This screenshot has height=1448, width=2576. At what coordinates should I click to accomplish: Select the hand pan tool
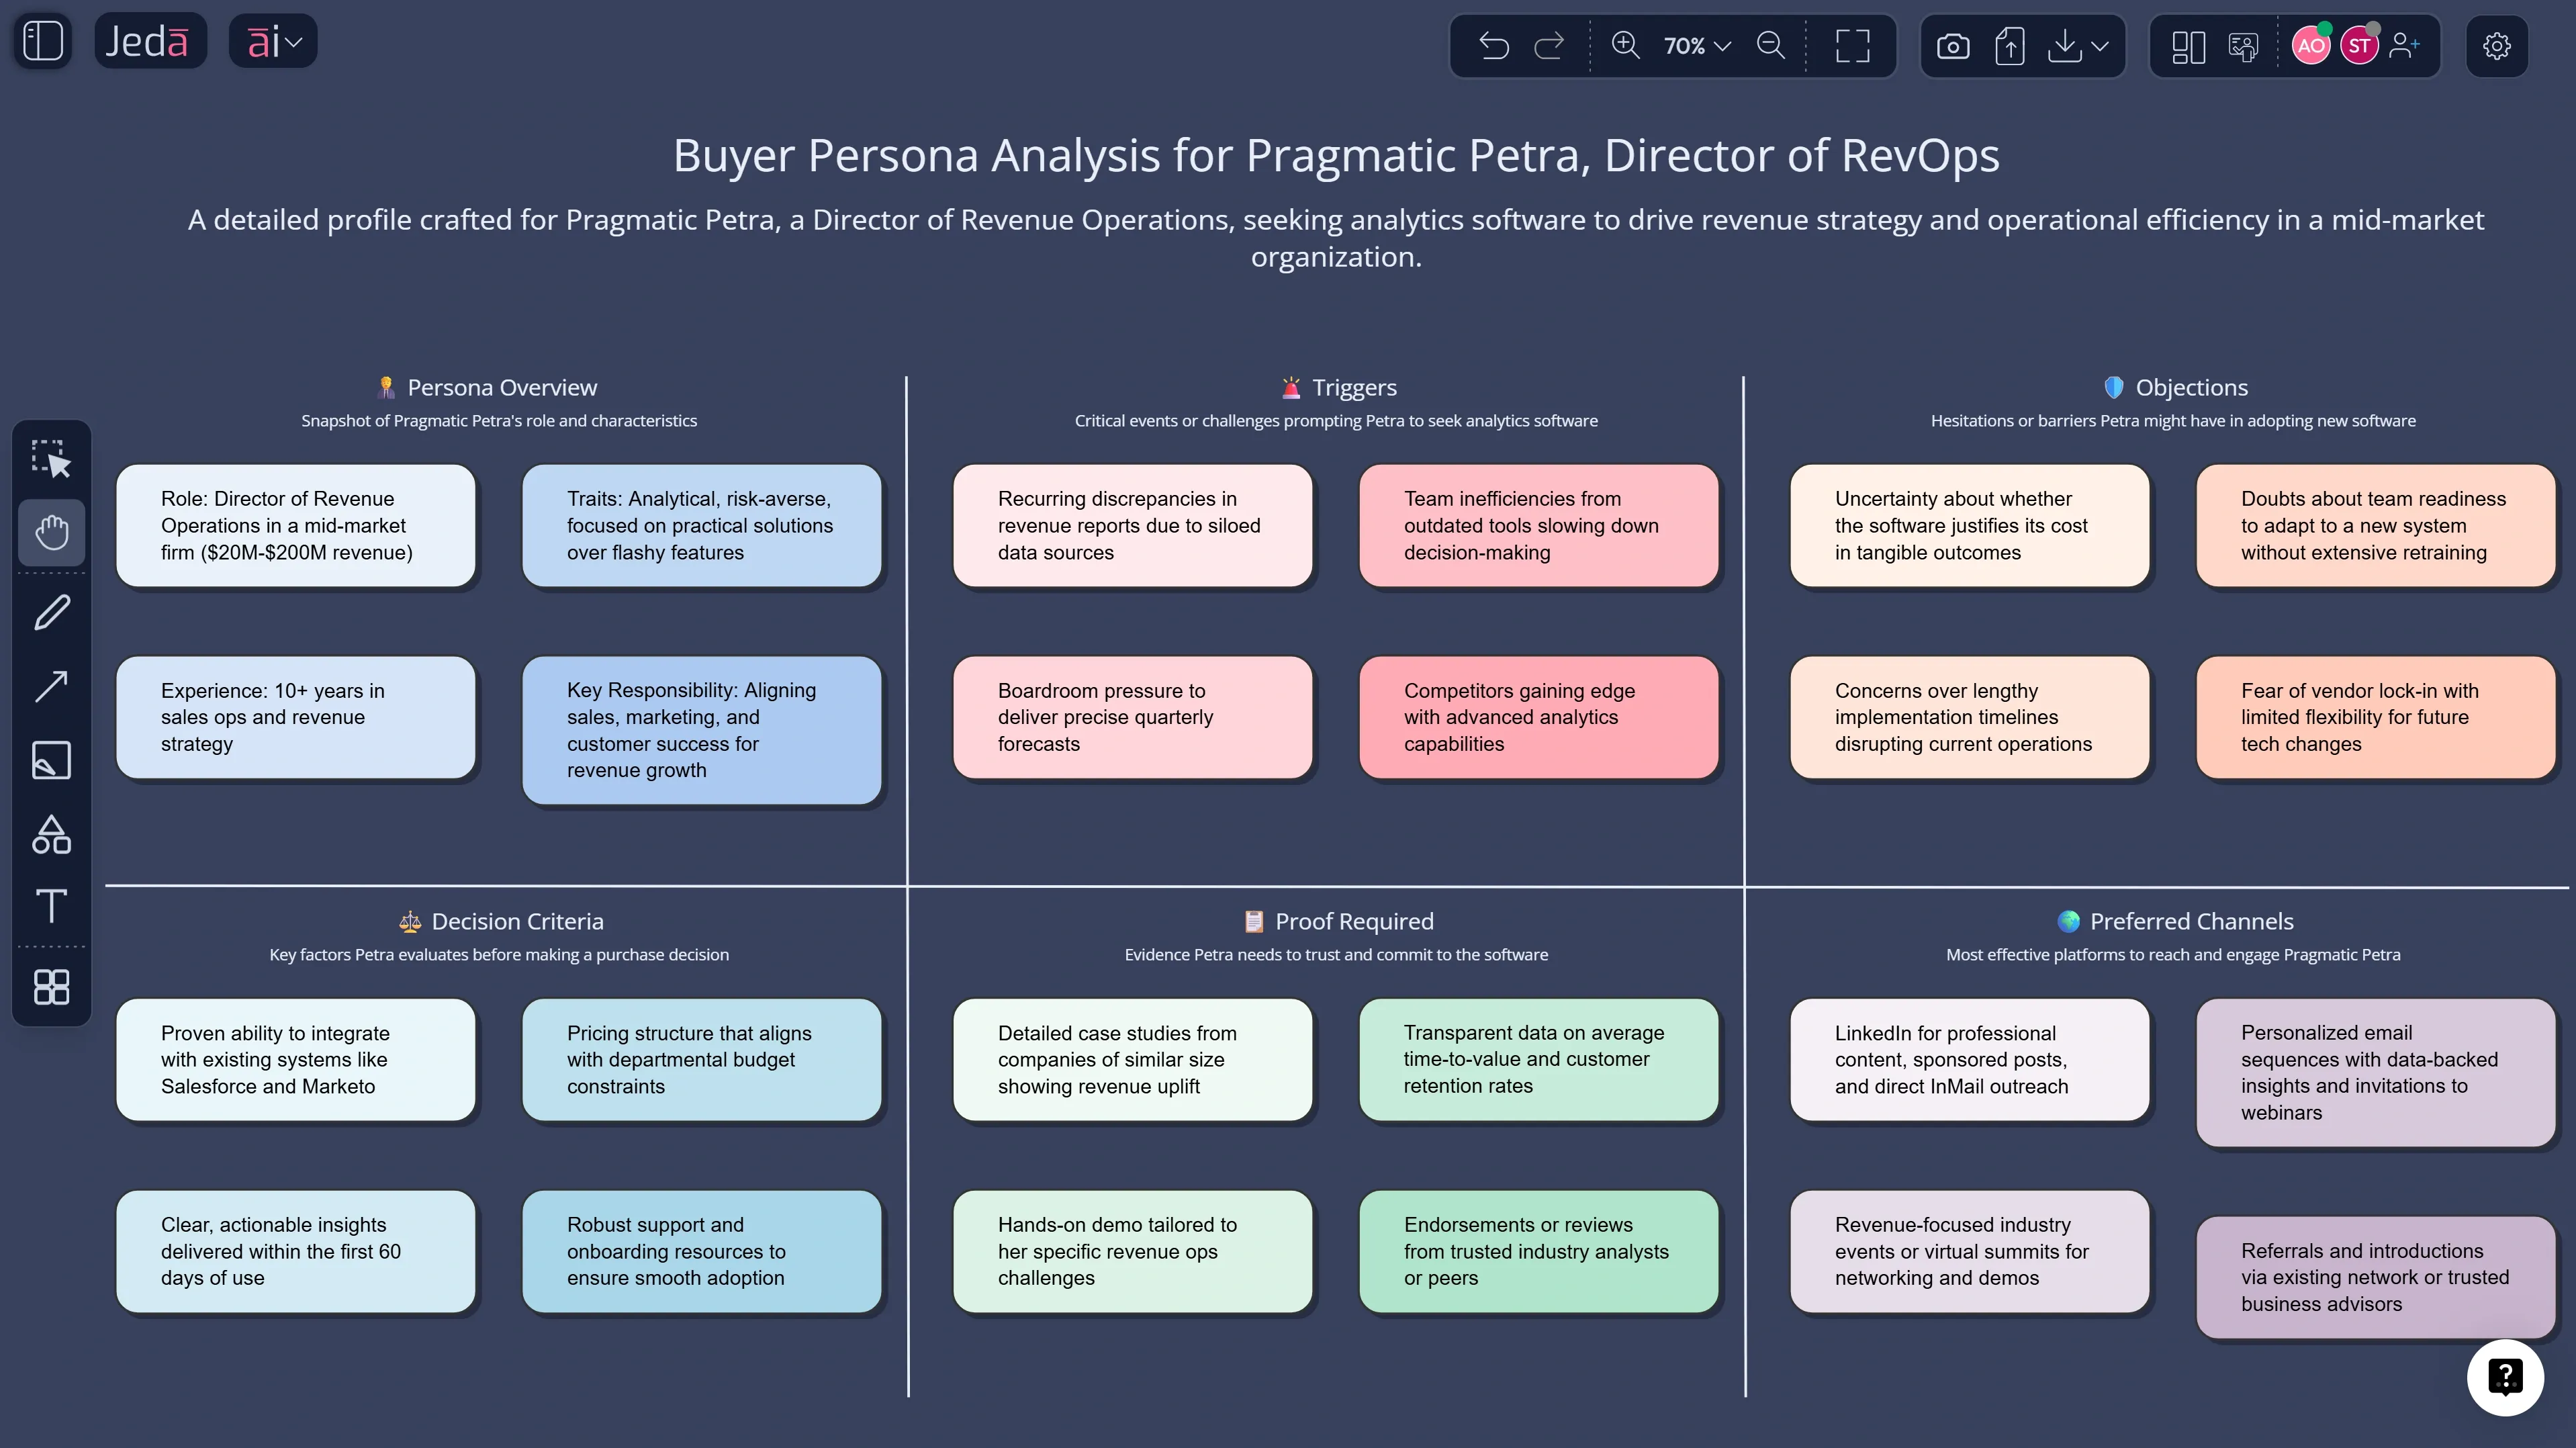[51, 532]
